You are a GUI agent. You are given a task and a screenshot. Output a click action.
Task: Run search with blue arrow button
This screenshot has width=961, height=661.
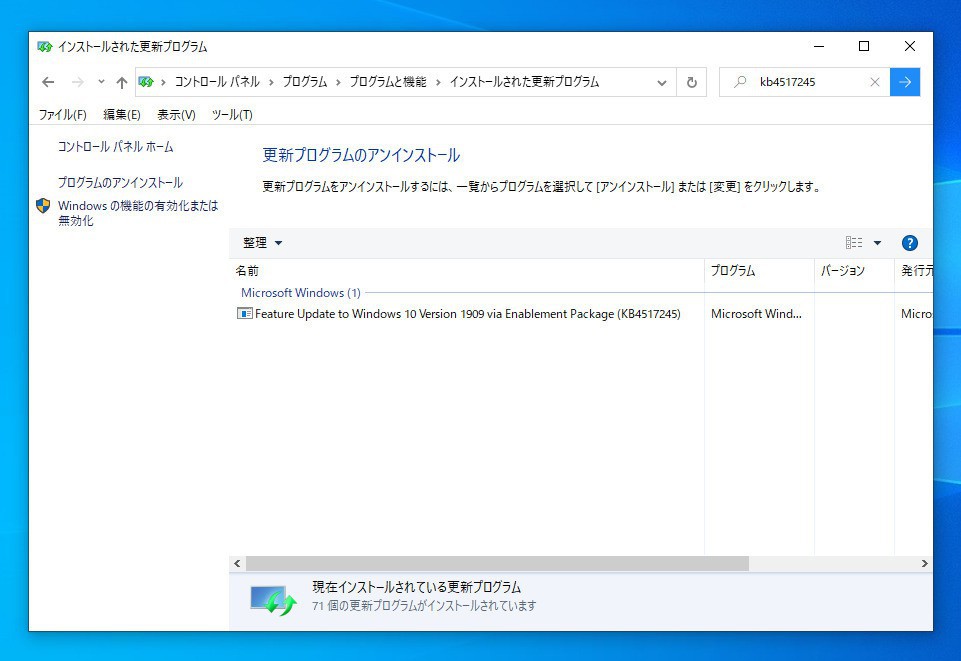click(x=905, y=82)
